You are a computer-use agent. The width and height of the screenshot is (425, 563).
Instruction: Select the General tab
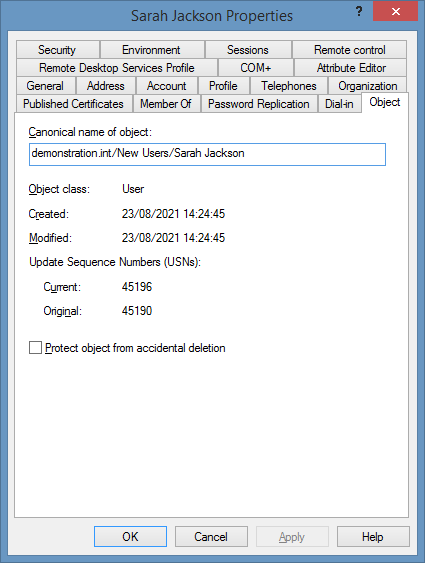(x=46, y=85)
